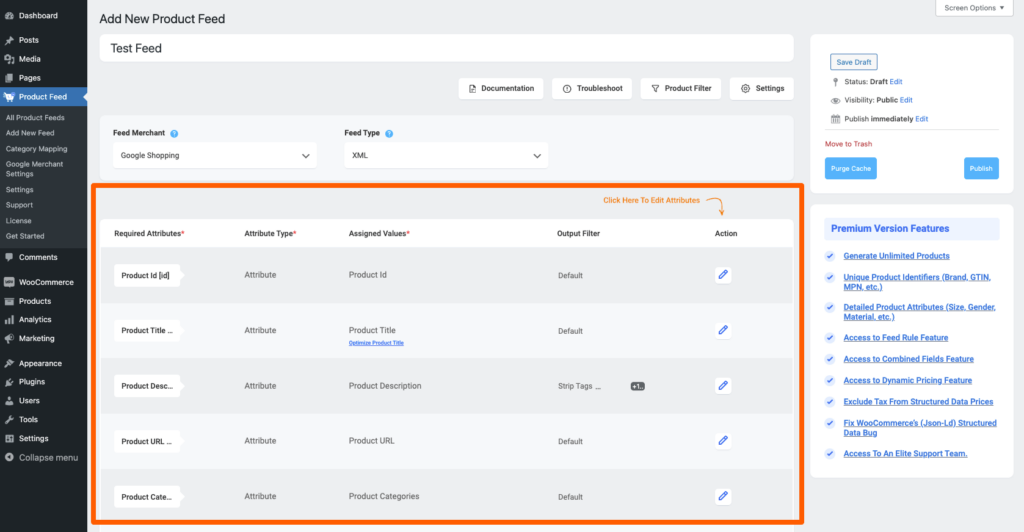Select Add New Feed in sidebar
Image resolution: width=1024 pixels, height=532 pixels.
(x=30, y=133)
